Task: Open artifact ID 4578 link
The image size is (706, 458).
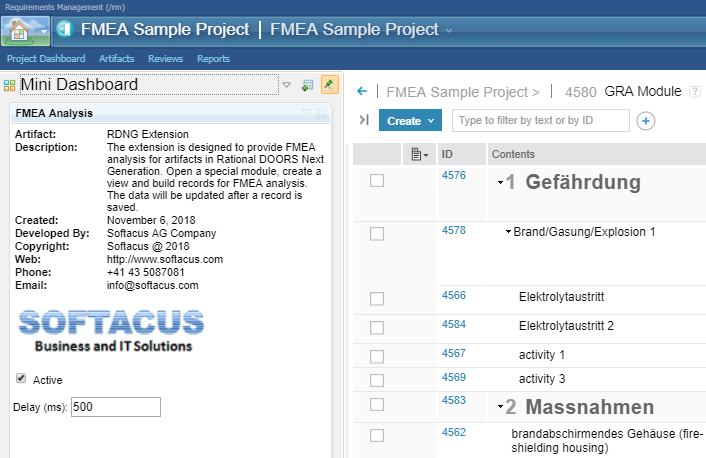Action: (x=453, y=230)
